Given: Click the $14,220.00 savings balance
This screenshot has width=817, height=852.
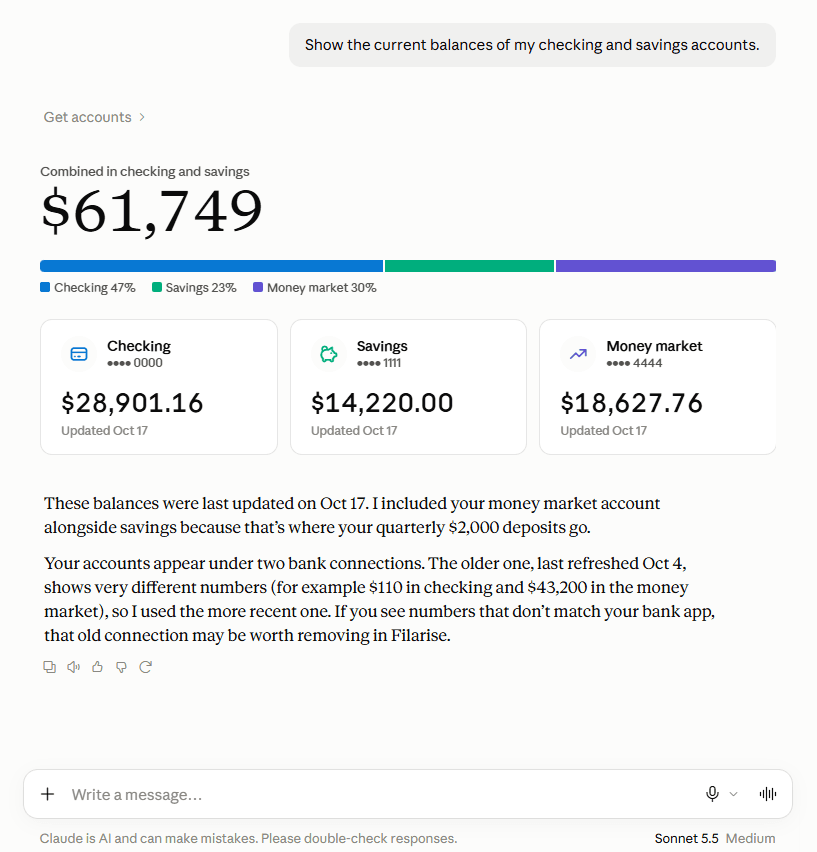Looking at the screenshot, I should click(382, 403).
